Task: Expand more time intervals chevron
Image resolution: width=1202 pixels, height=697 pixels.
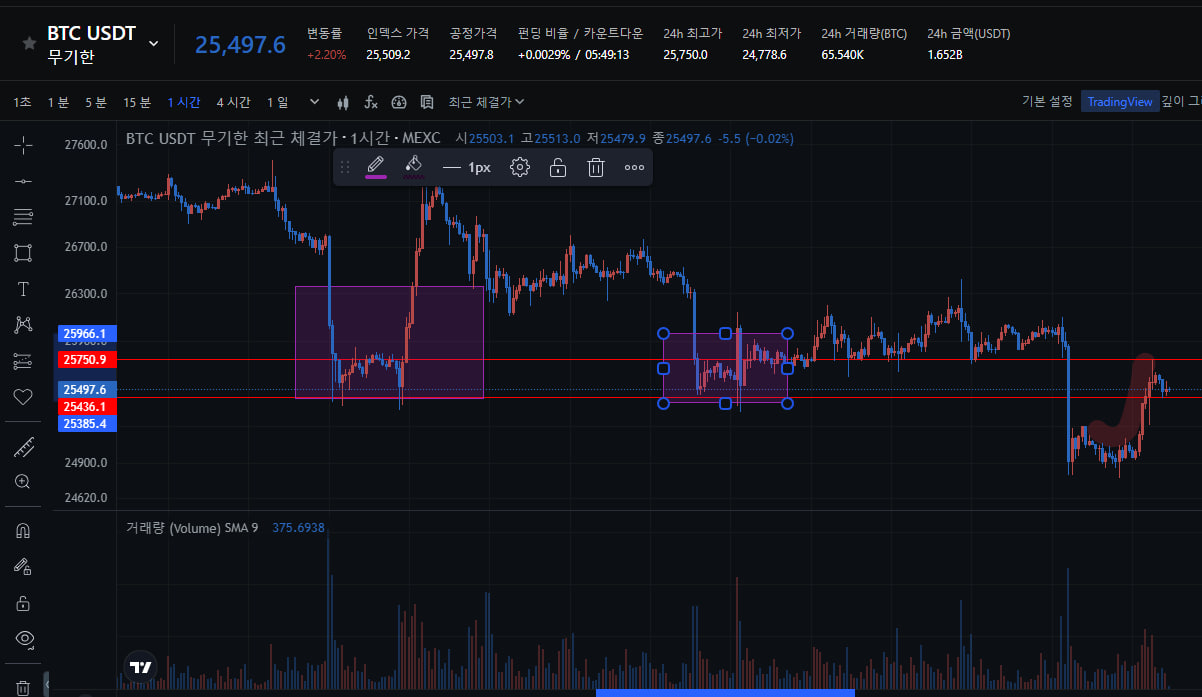Action: click(x=315, y=102)
